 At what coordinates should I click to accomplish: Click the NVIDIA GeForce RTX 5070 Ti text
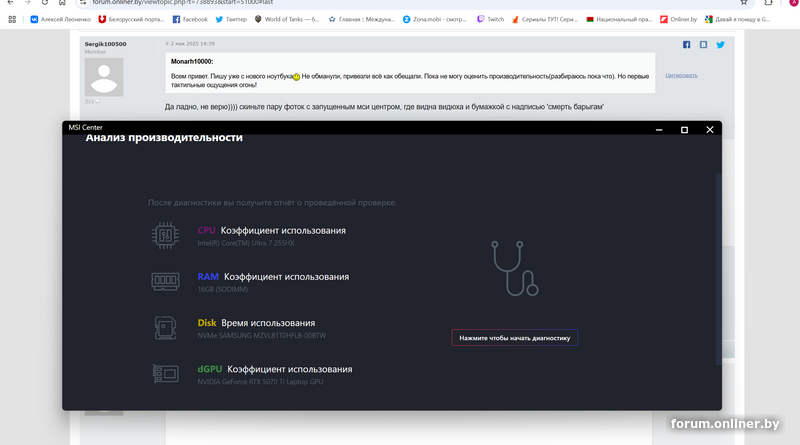tap(260, 382)
